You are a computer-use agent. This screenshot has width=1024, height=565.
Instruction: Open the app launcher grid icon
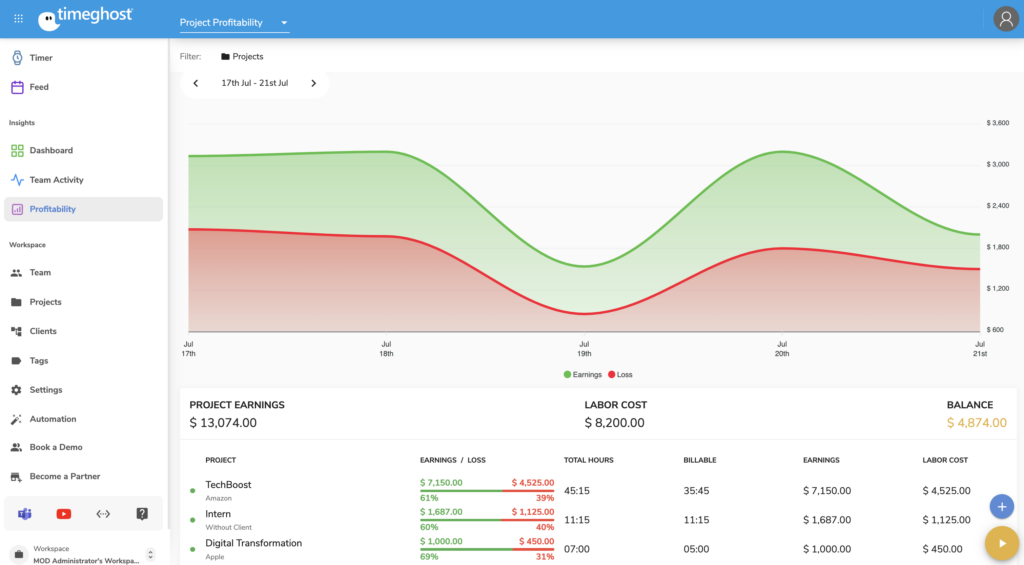pos(18,18)
